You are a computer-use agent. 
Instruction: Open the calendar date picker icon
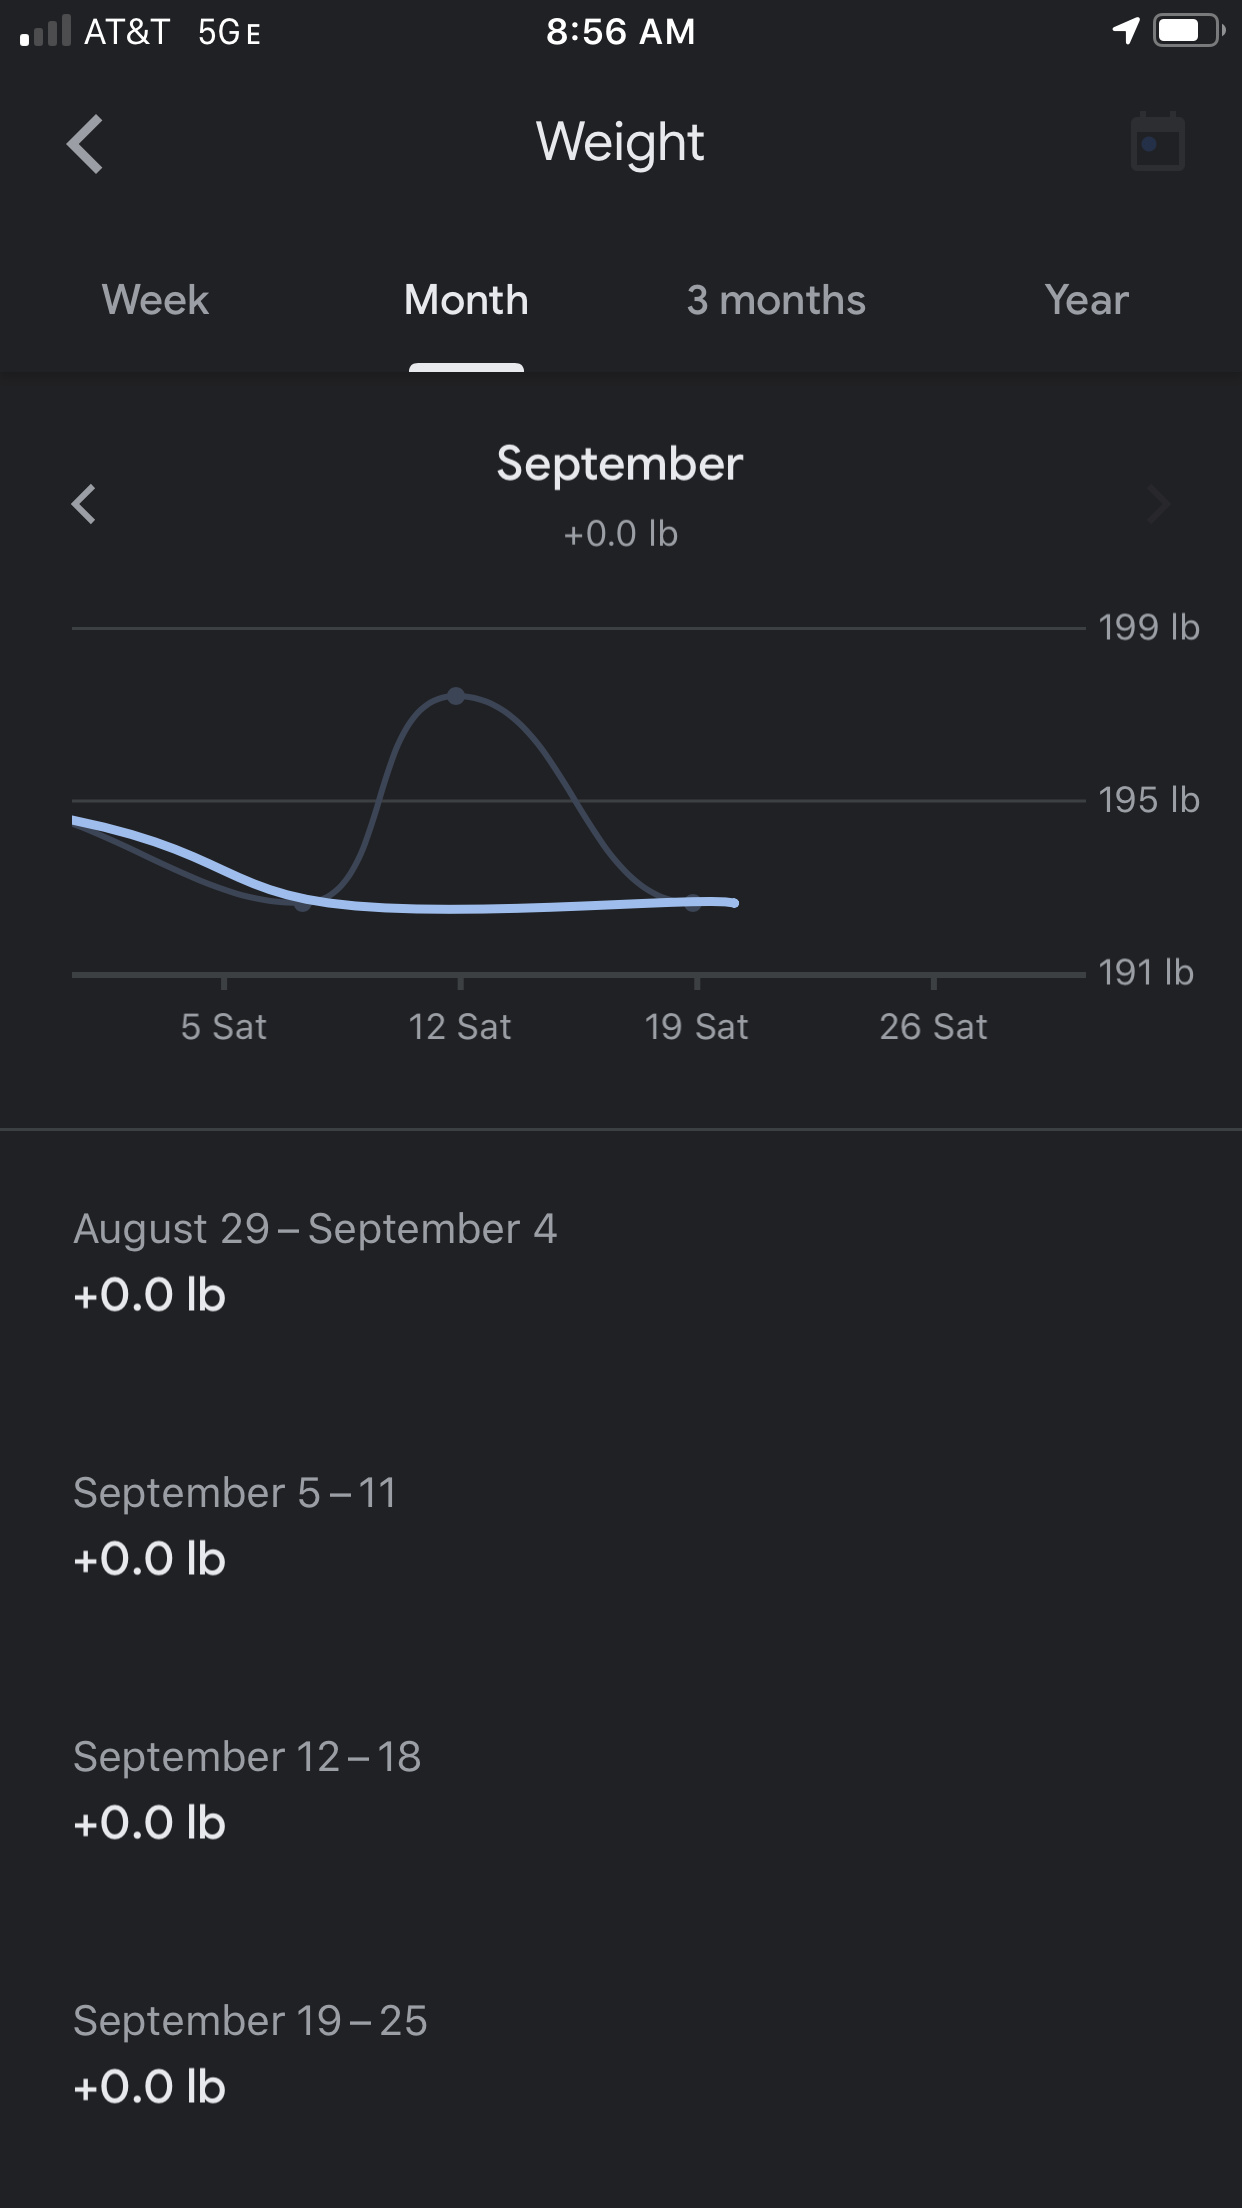click(1157, 143)
